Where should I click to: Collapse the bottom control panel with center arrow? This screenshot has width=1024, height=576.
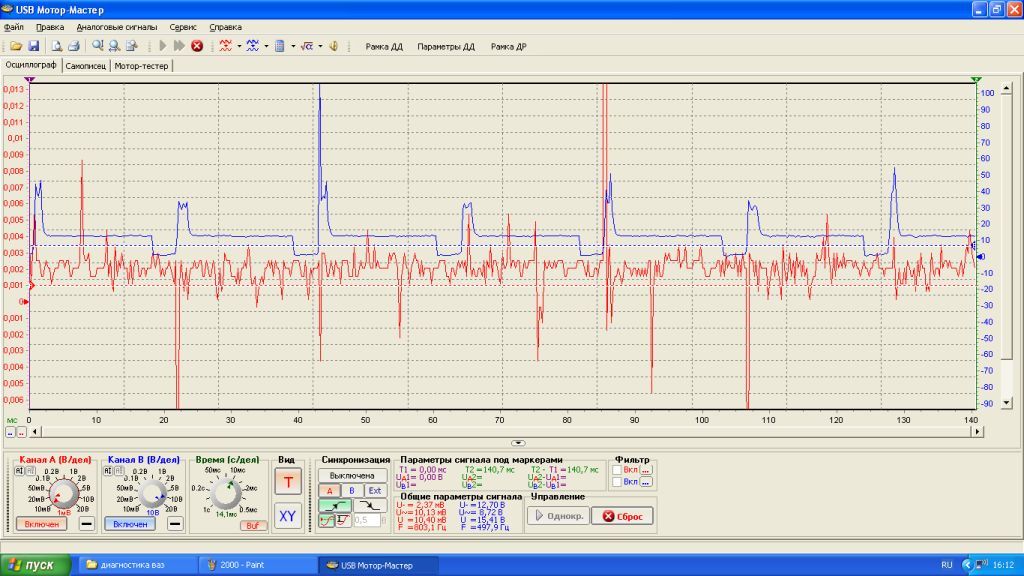pyautogui.click(x=518, y=443)
